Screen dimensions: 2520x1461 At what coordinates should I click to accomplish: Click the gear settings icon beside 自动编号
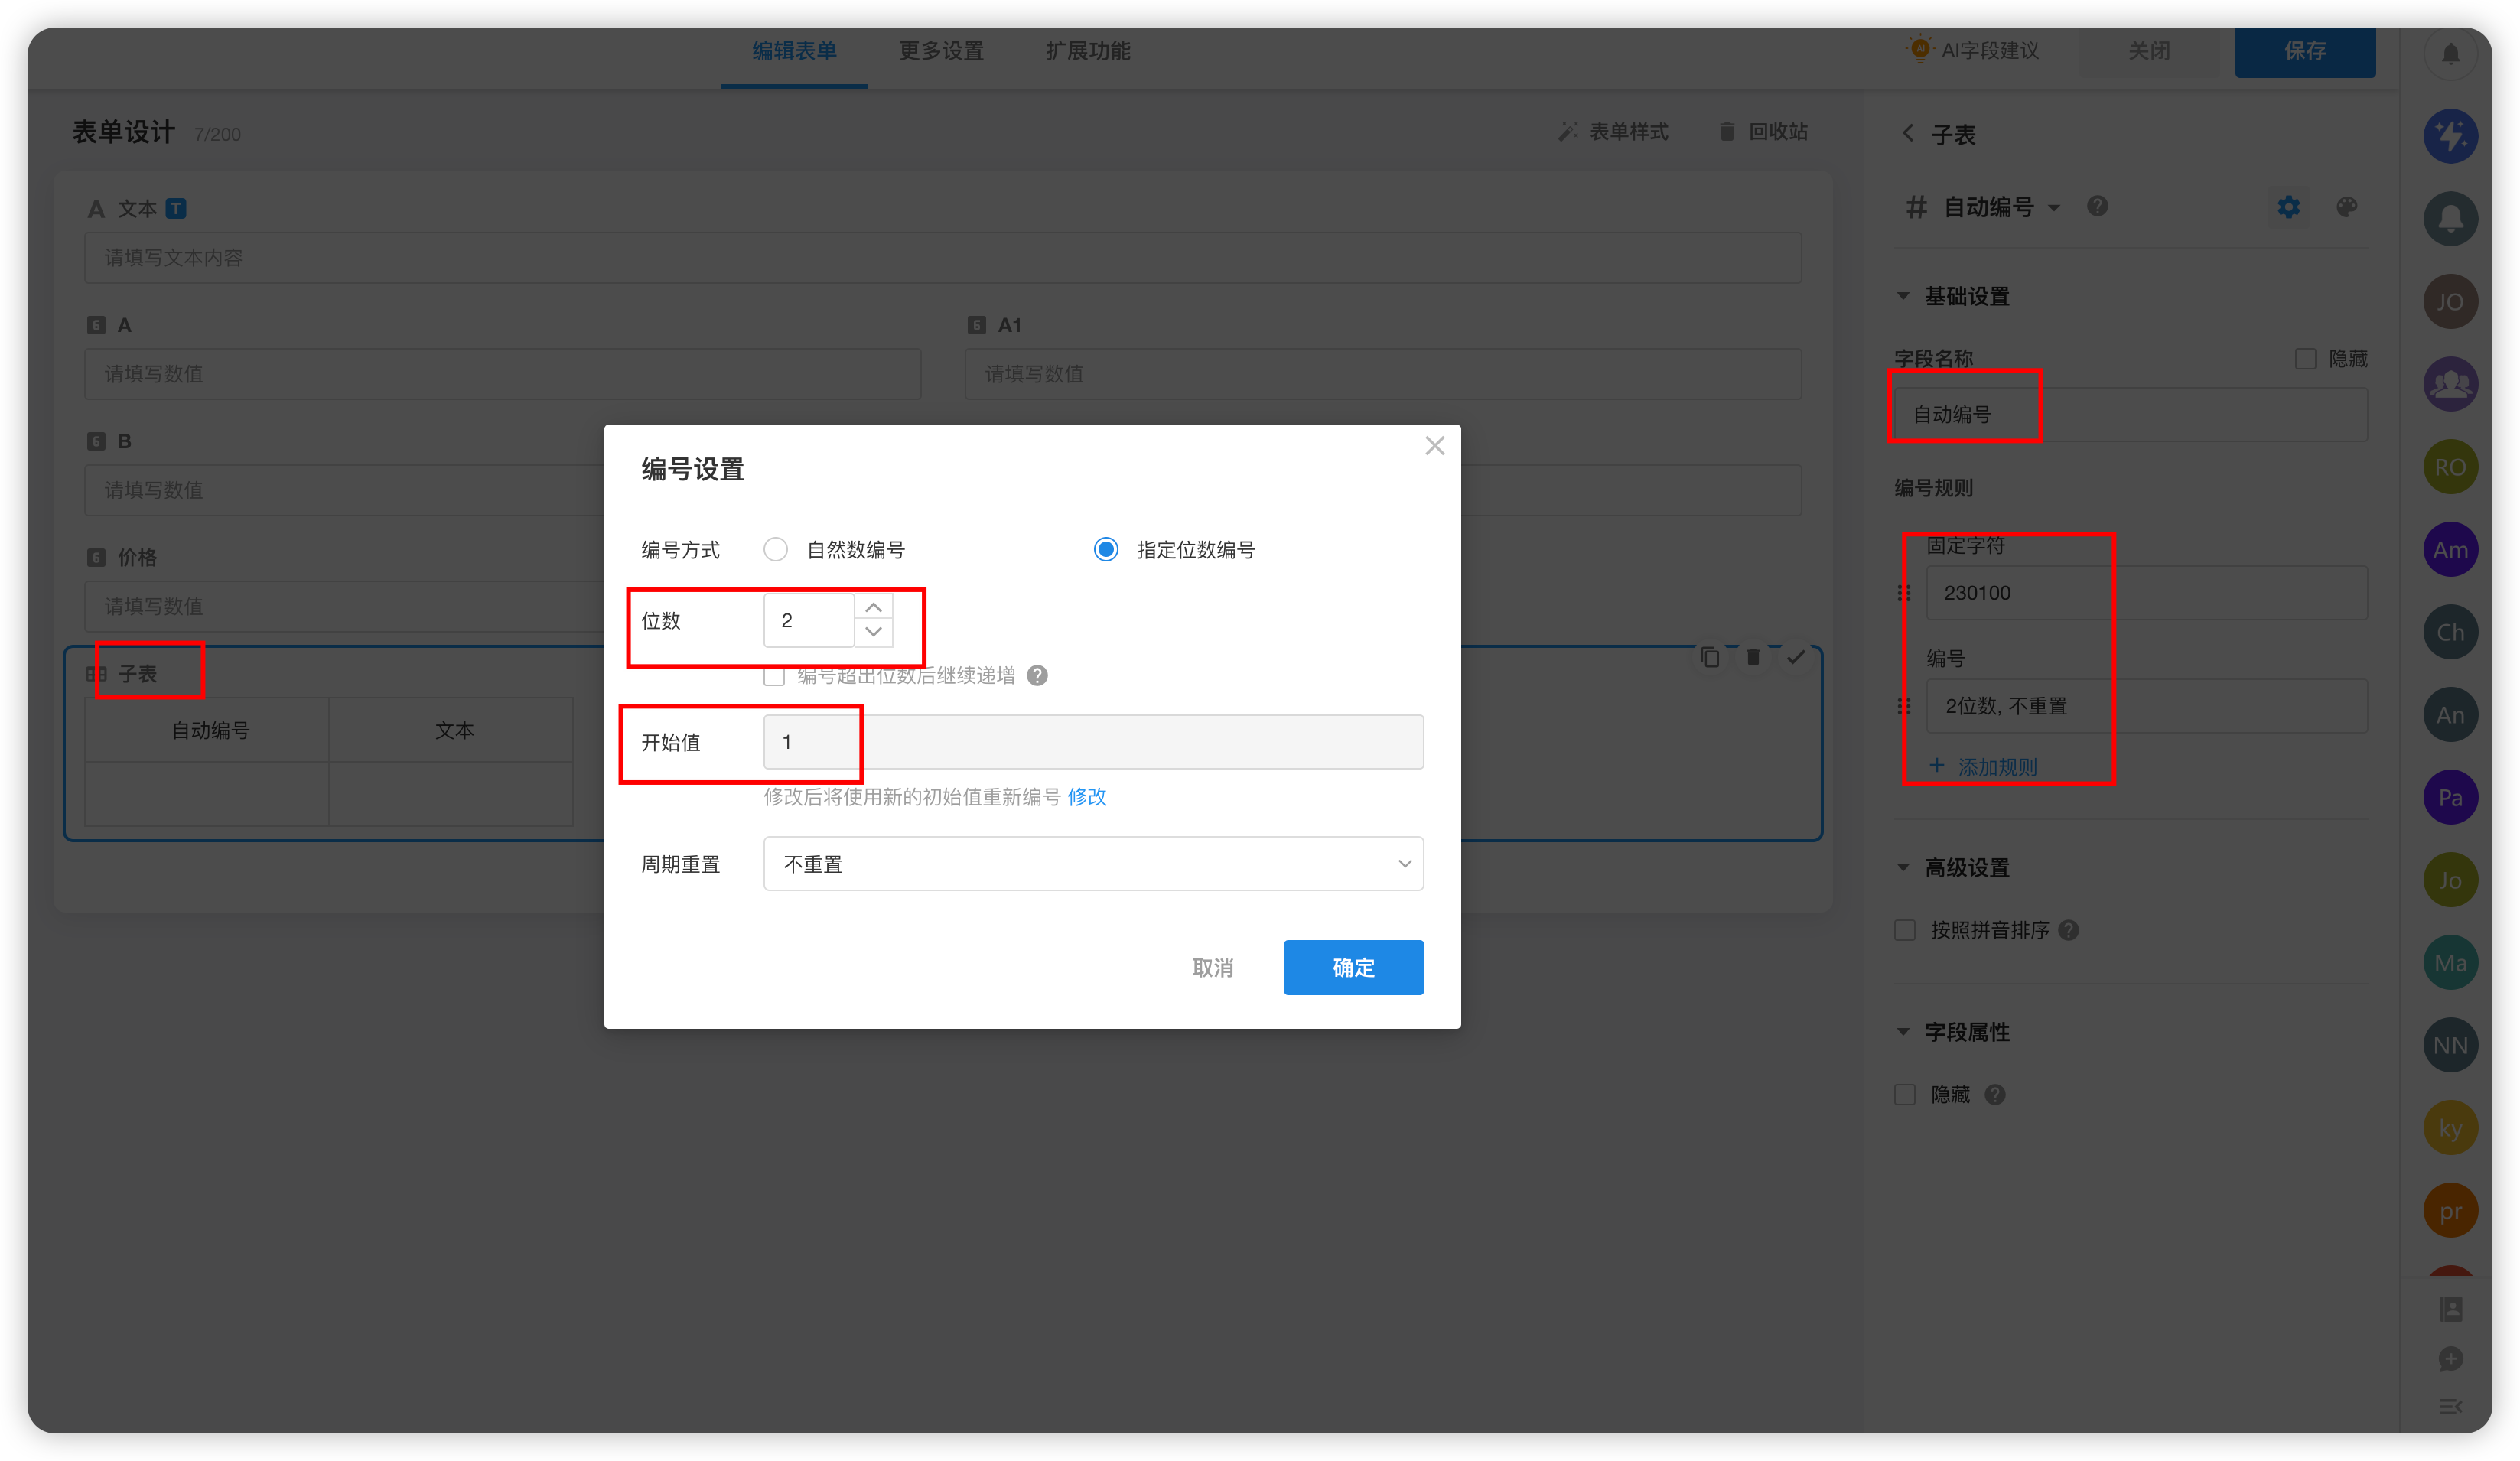2288,207
